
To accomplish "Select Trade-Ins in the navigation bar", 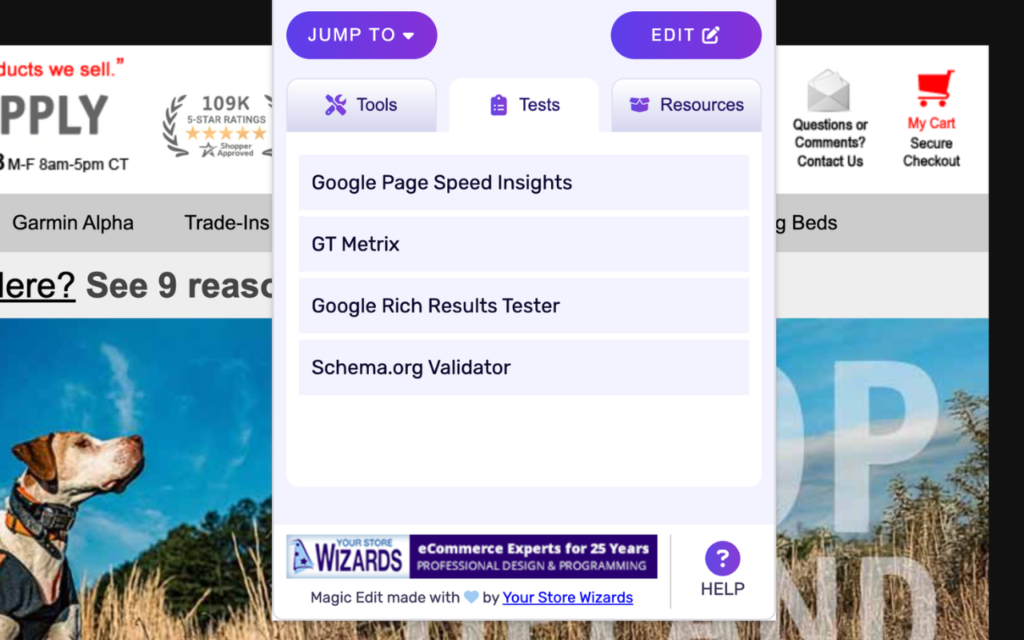I will [226, 223].
